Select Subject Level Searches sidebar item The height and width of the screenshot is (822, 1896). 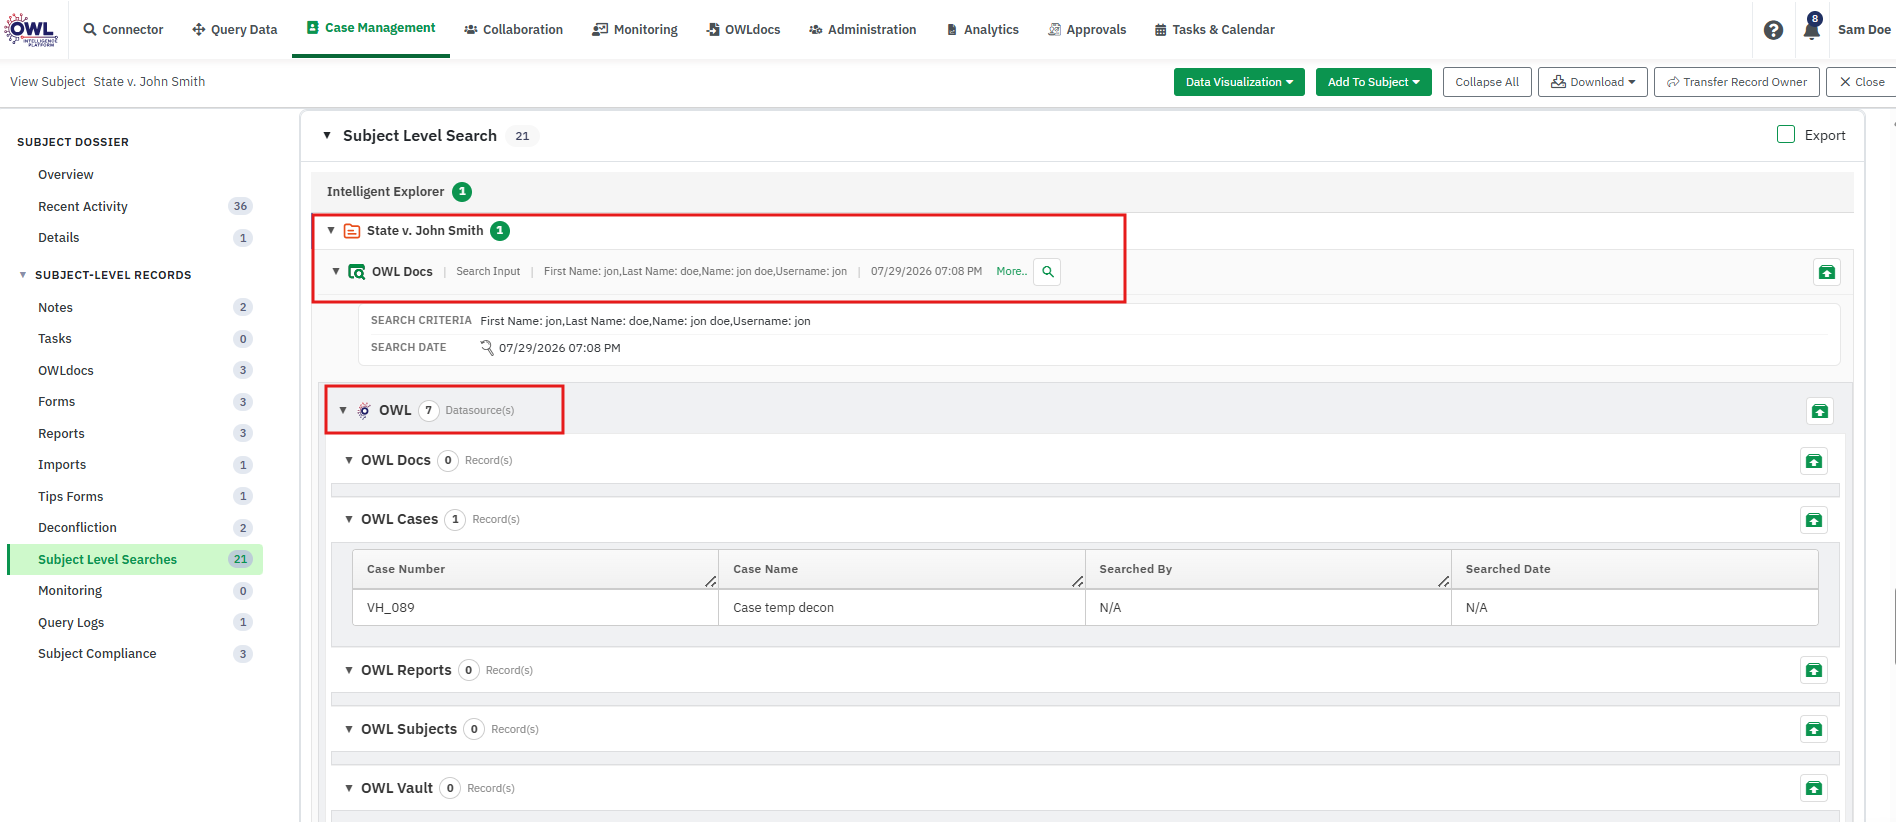point(135,560)
